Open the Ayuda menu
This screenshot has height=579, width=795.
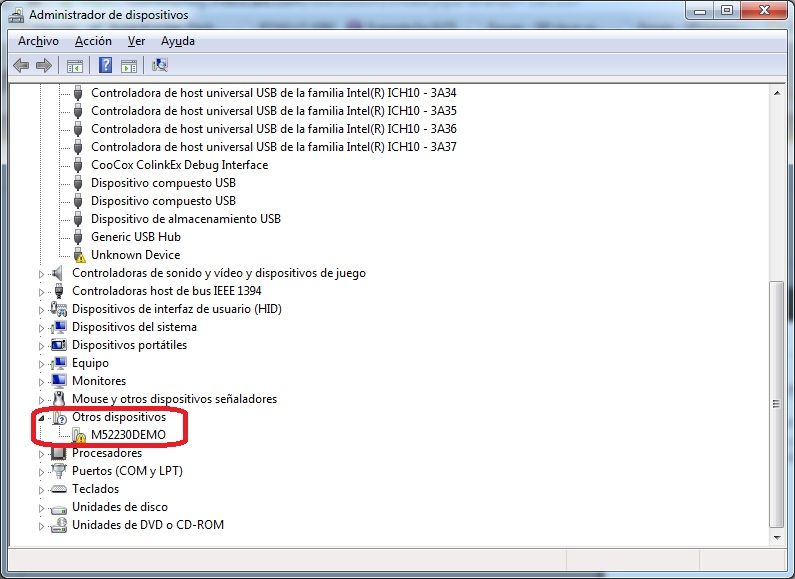pyautogui.click(x=177, y=41)
